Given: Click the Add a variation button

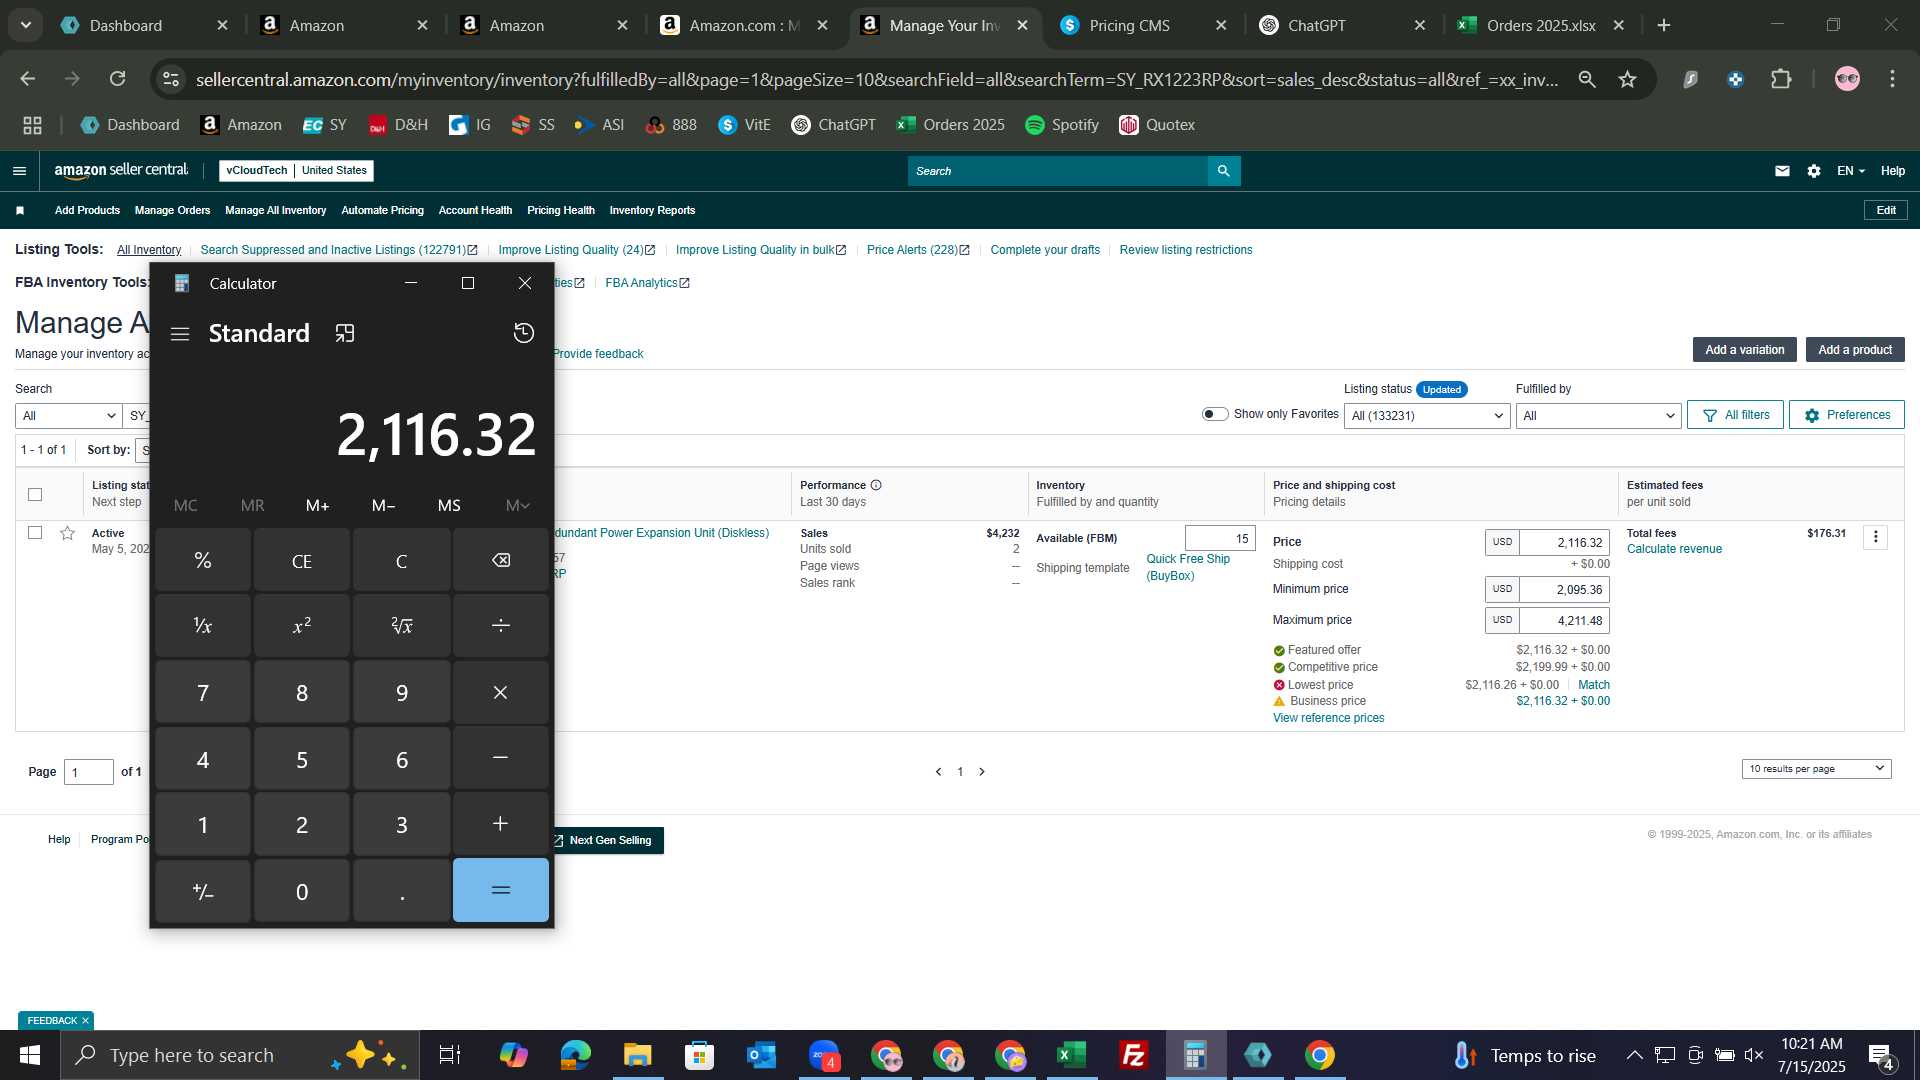Looking at the screenshot, I should (1745, 350).
